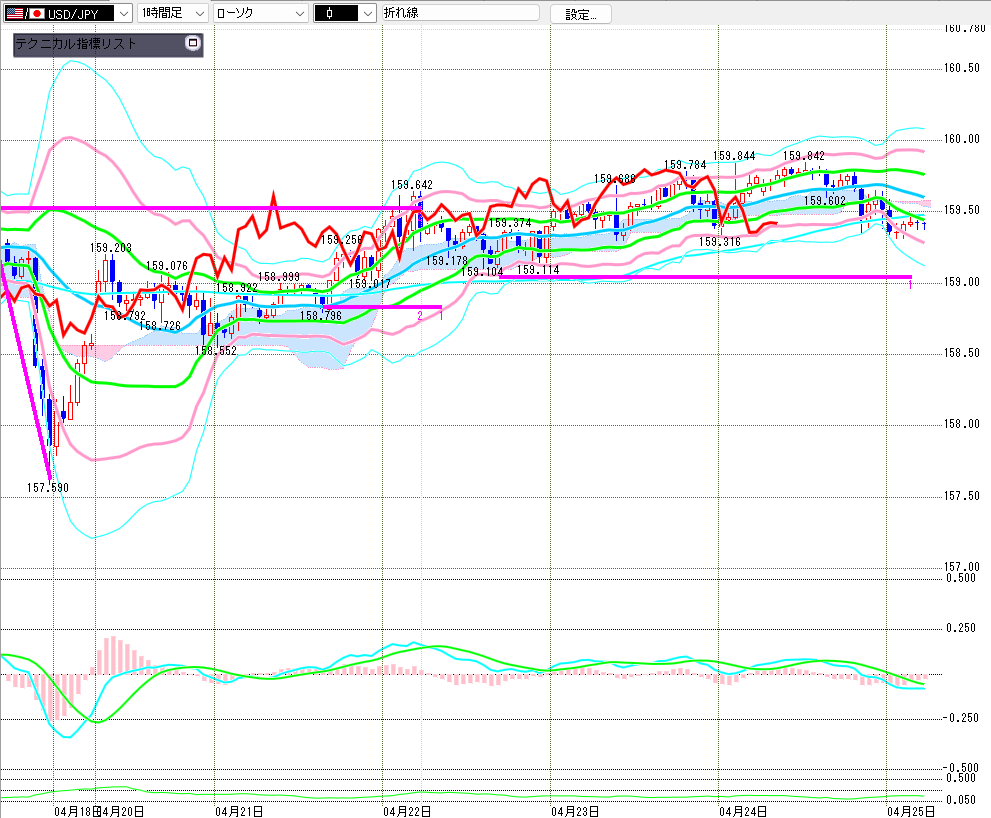Click the 04月24日 date axis marker
Viewport: 991px width, 818px height.
742,811
